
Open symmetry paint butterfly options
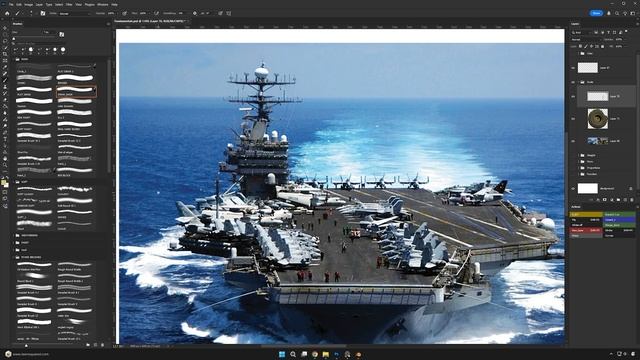point(229,13)
